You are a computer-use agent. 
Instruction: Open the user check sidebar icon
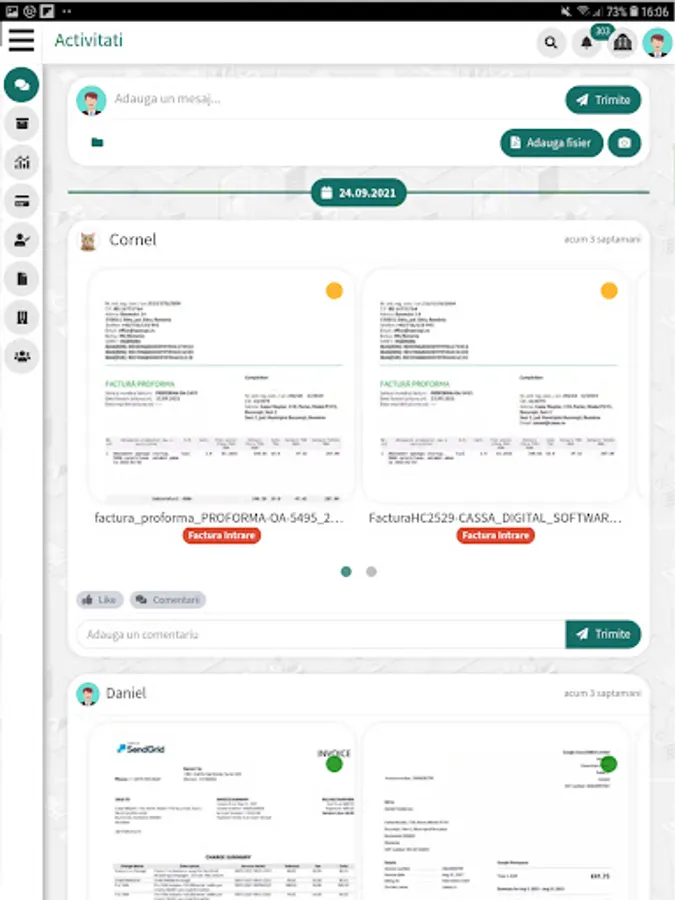pos(22,240)
